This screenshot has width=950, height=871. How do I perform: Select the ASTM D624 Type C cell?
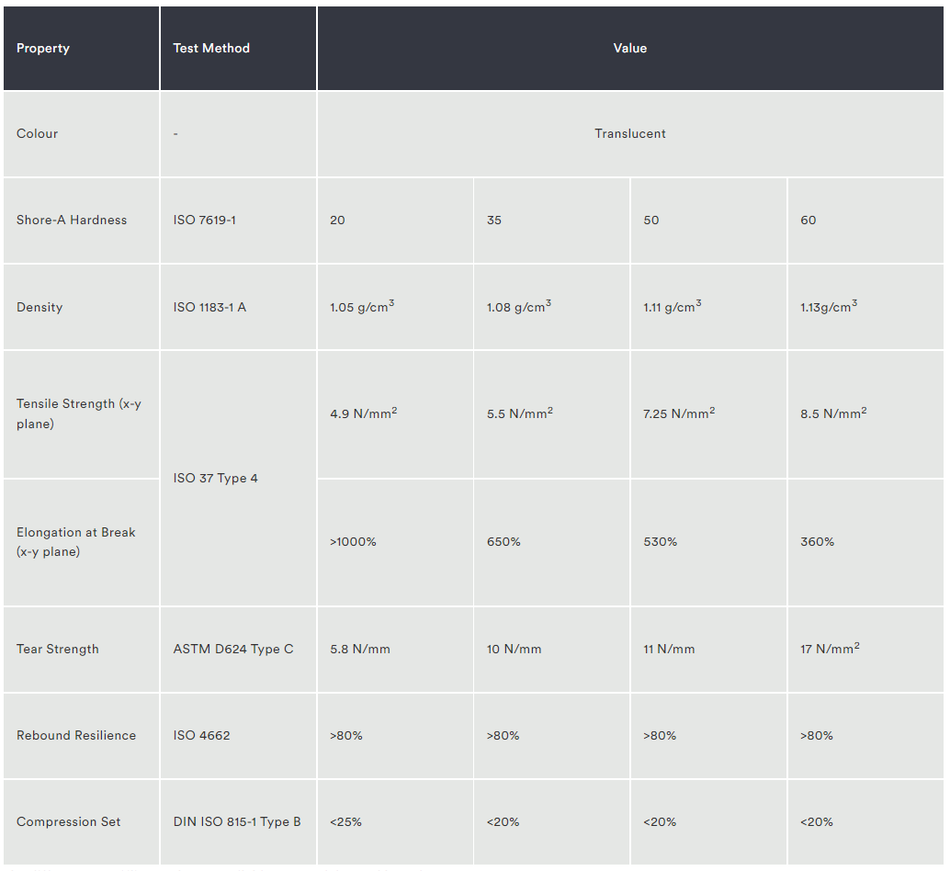click(238, 649)
